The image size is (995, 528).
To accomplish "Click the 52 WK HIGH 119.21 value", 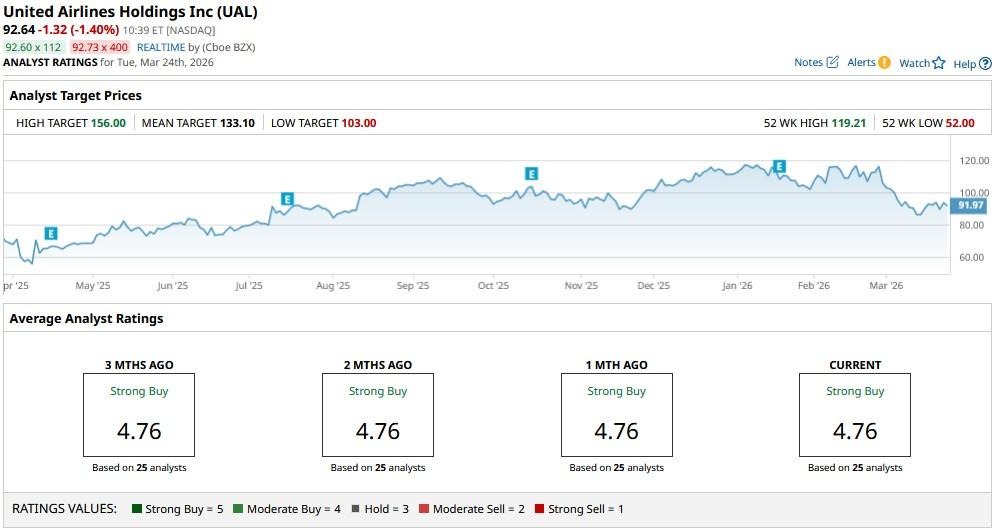I will pos(848,123).
